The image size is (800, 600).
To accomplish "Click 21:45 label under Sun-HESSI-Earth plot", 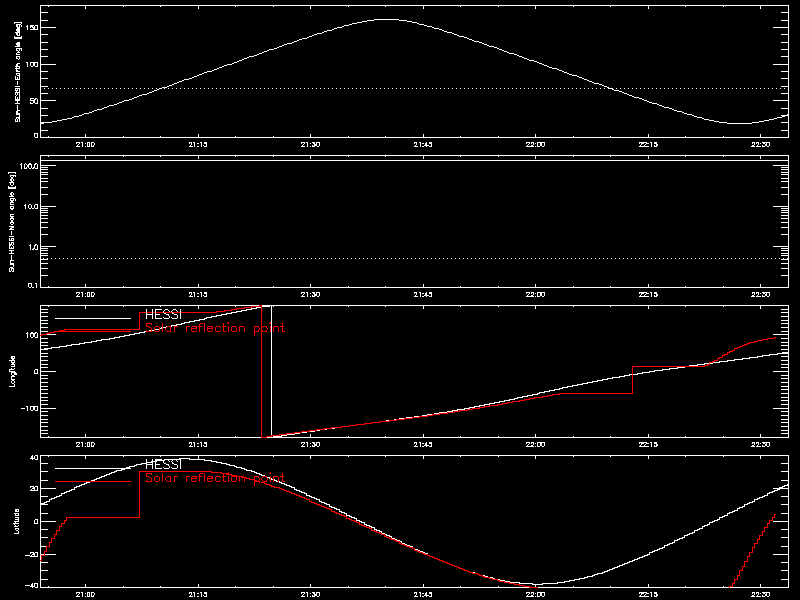I will coord(423,144).
